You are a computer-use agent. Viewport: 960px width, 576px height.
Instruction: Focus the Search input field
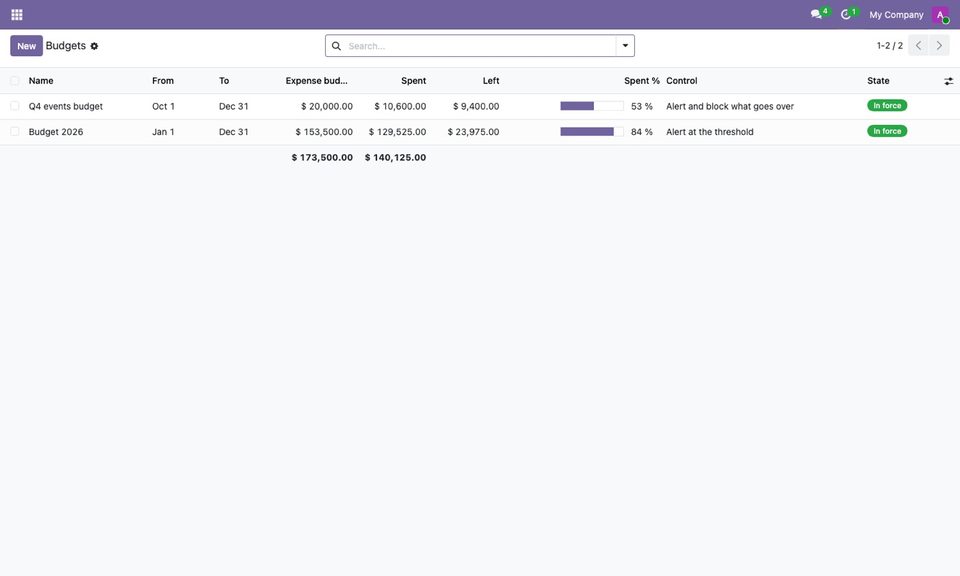(480, 46)
